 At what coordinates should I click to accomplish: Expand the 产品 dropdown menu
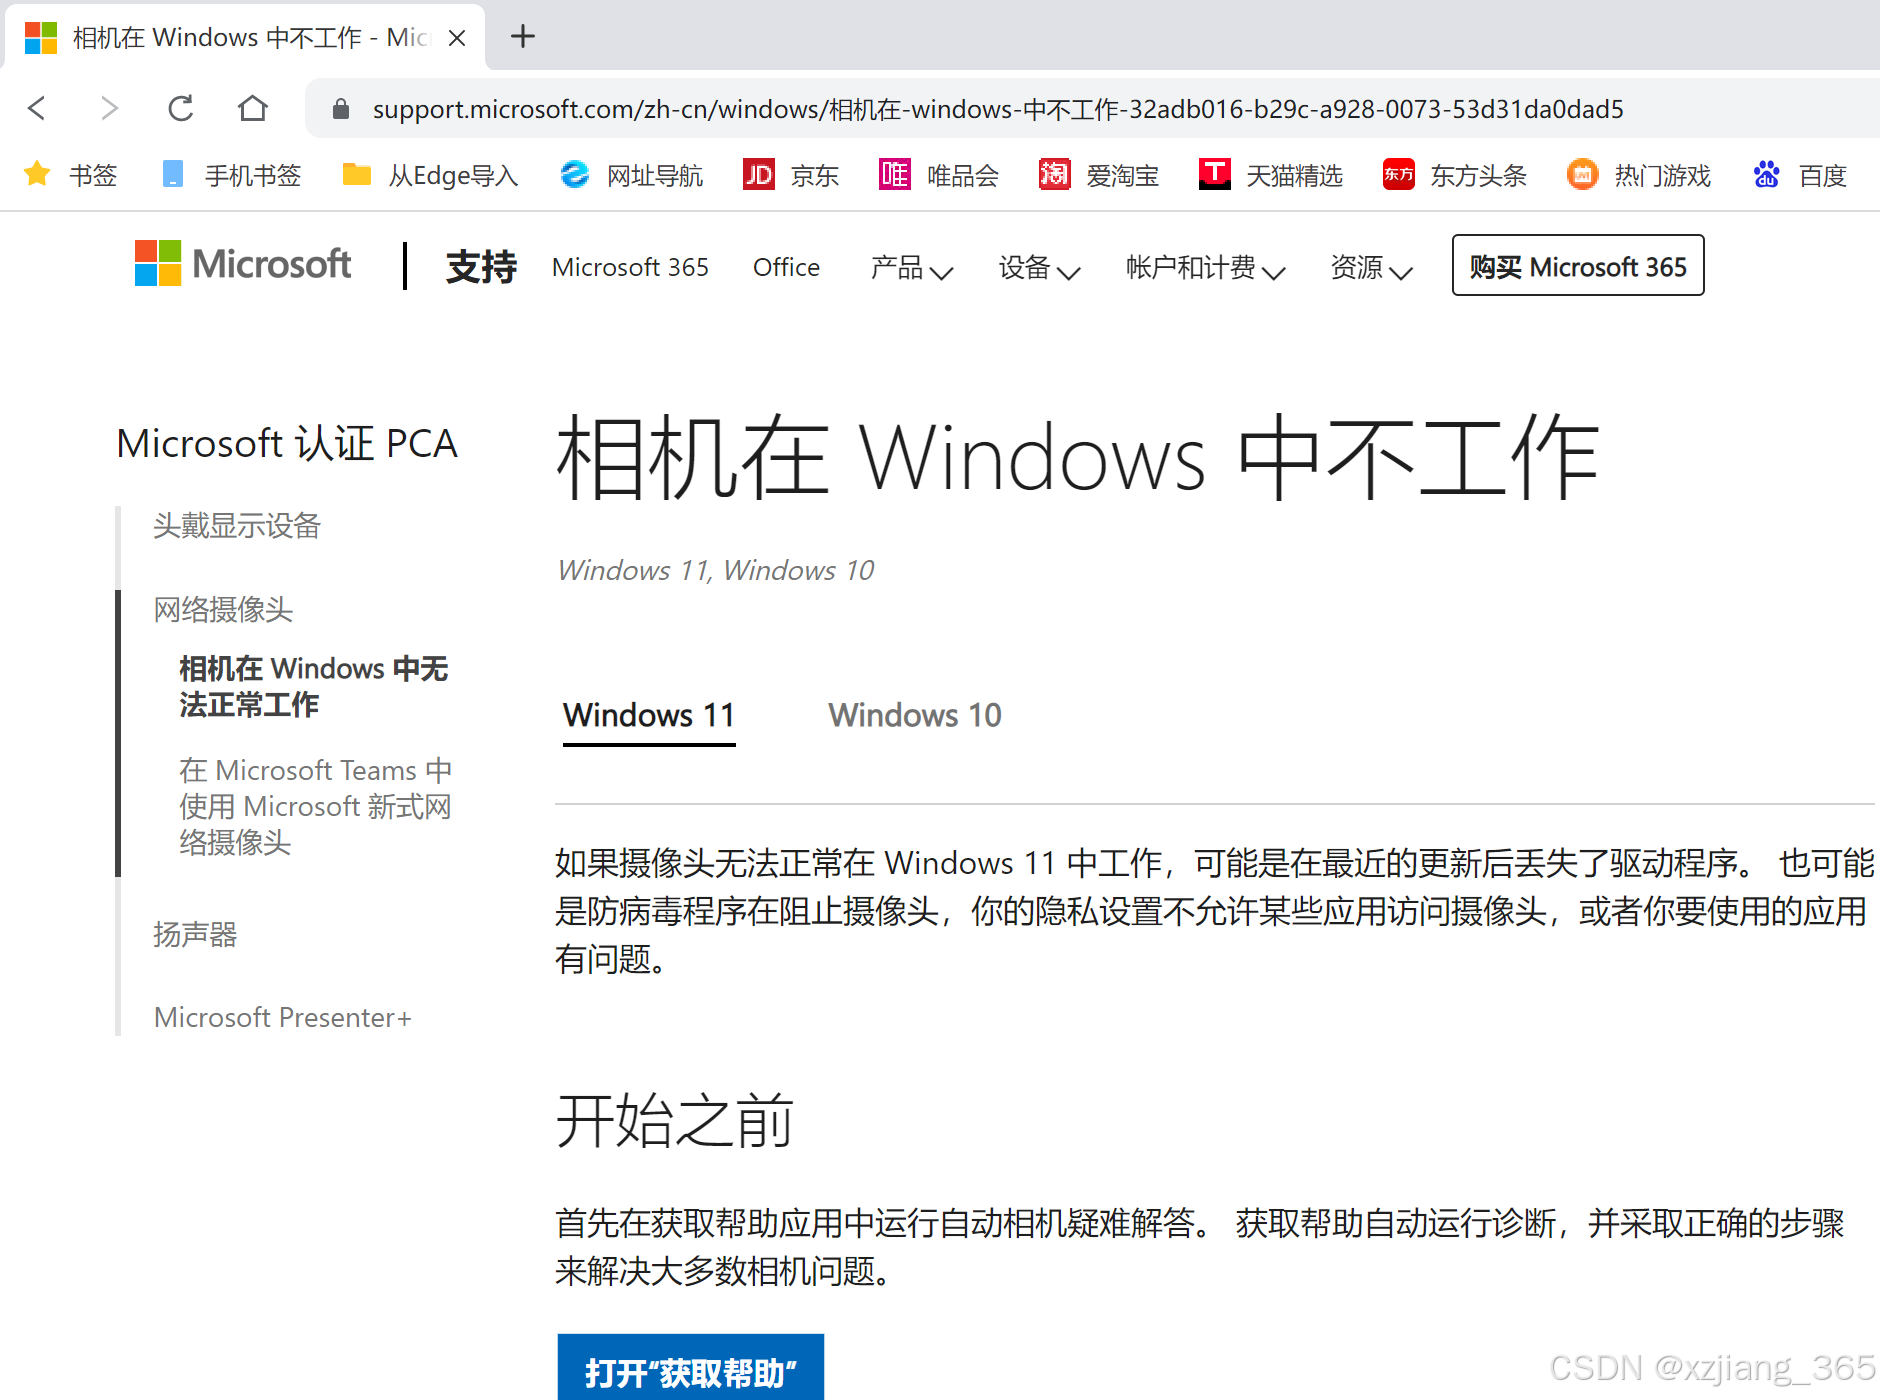(x=911, y=267)
